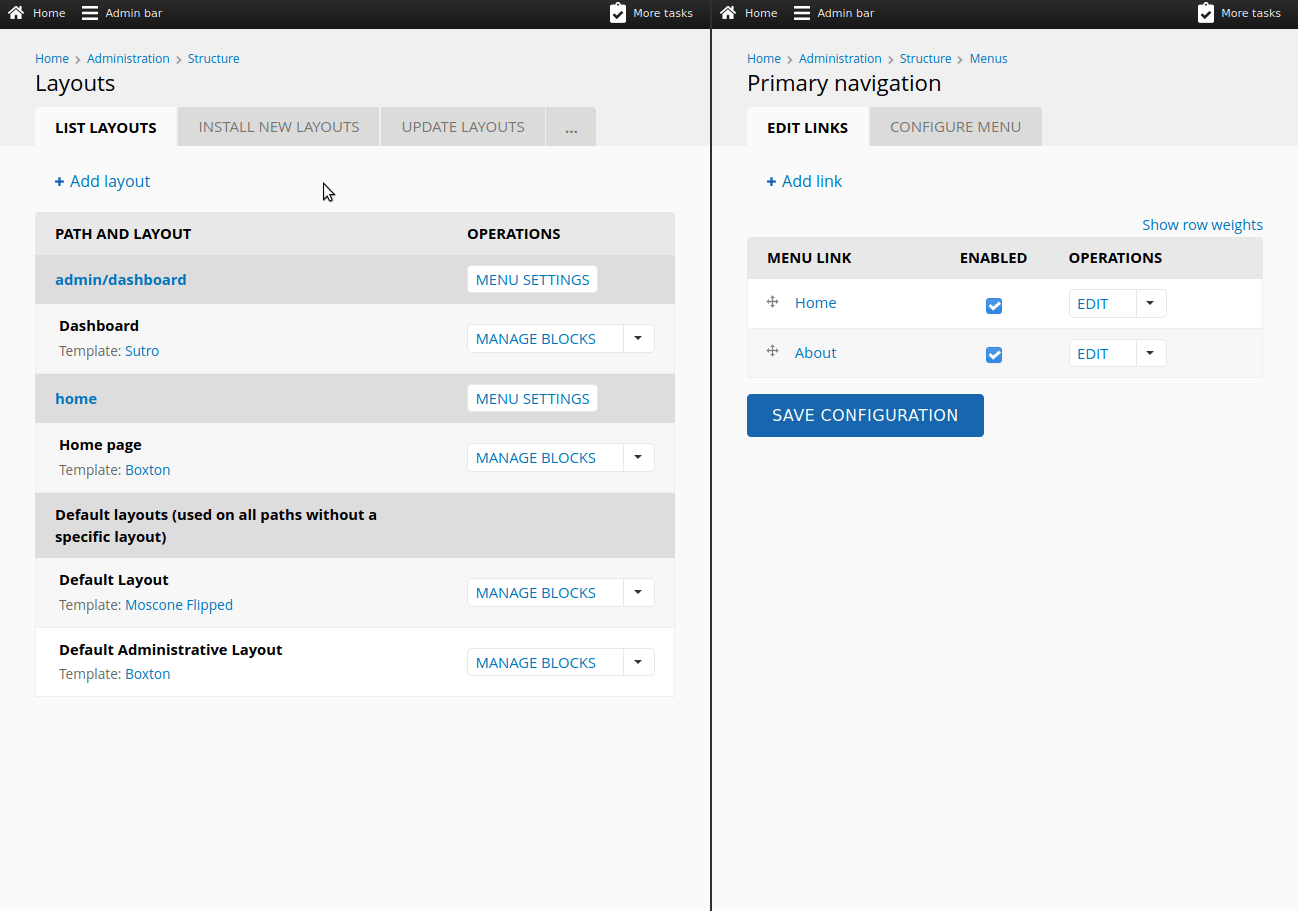The height and width of the screenshot is (911, 1298).
Task: Switch to Configure Menu tab
Action: click(956, 127)
